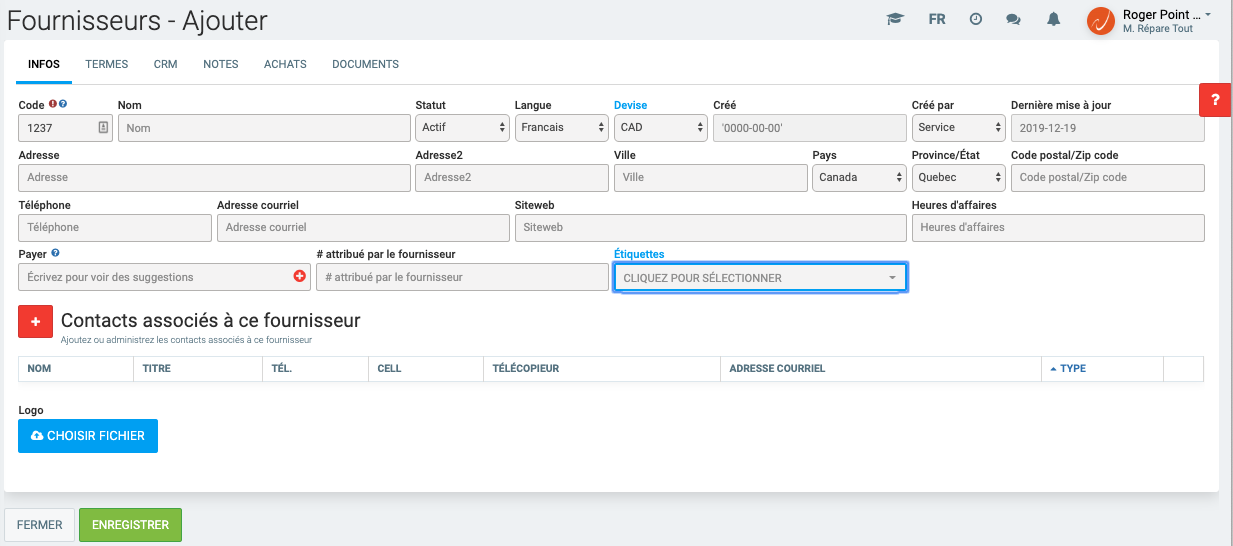Screen dimensions: 1233x546
Task: Click the ENREGISTRER button
Action: 130,525
